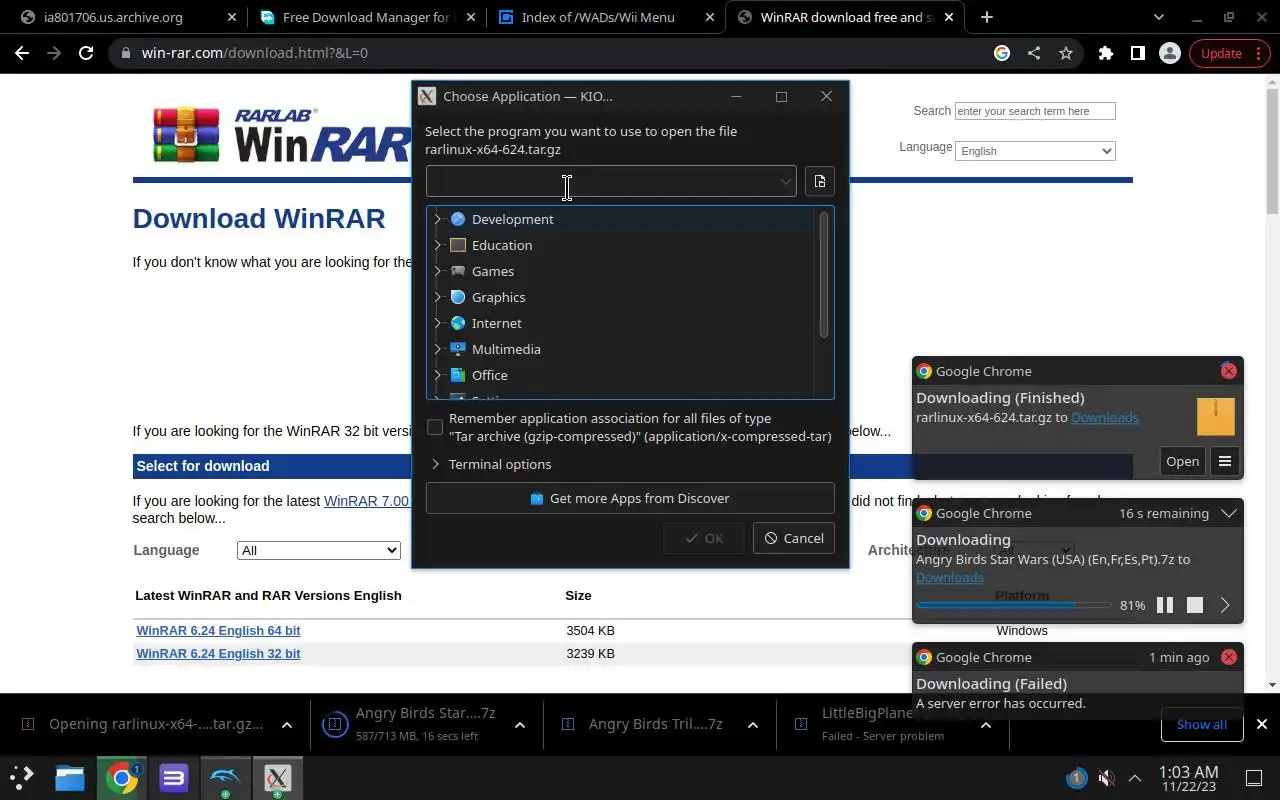Click the Google icon in address bar
This screenshot has height=800, width=1280.
[1002, 53]
